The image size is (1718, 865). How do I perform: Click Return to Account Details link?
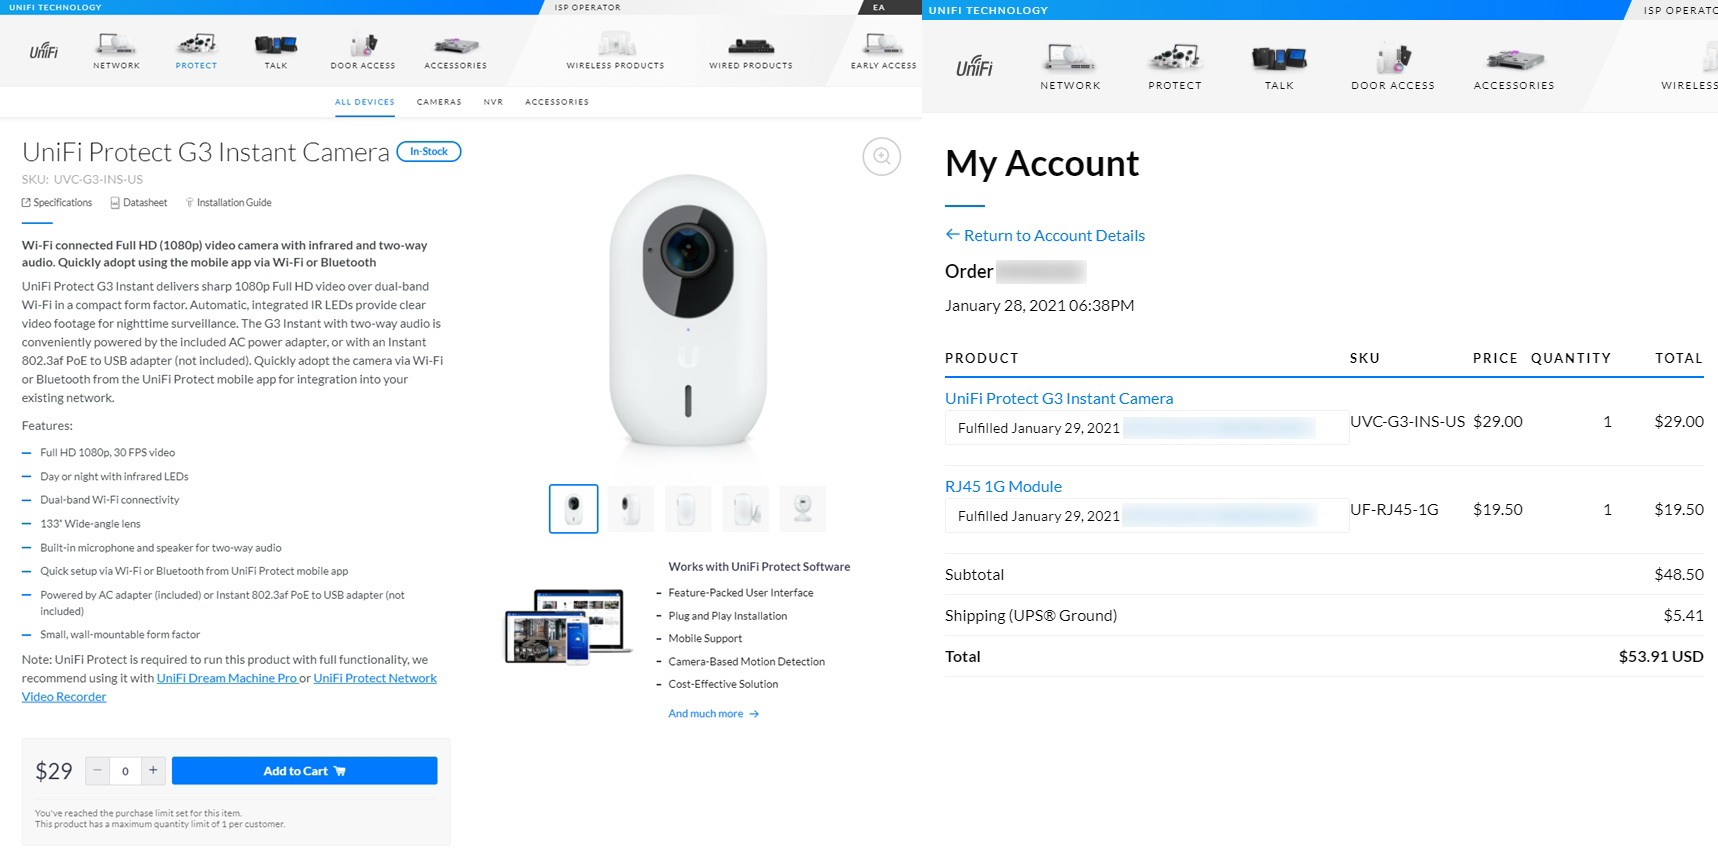pos(1045,235)
